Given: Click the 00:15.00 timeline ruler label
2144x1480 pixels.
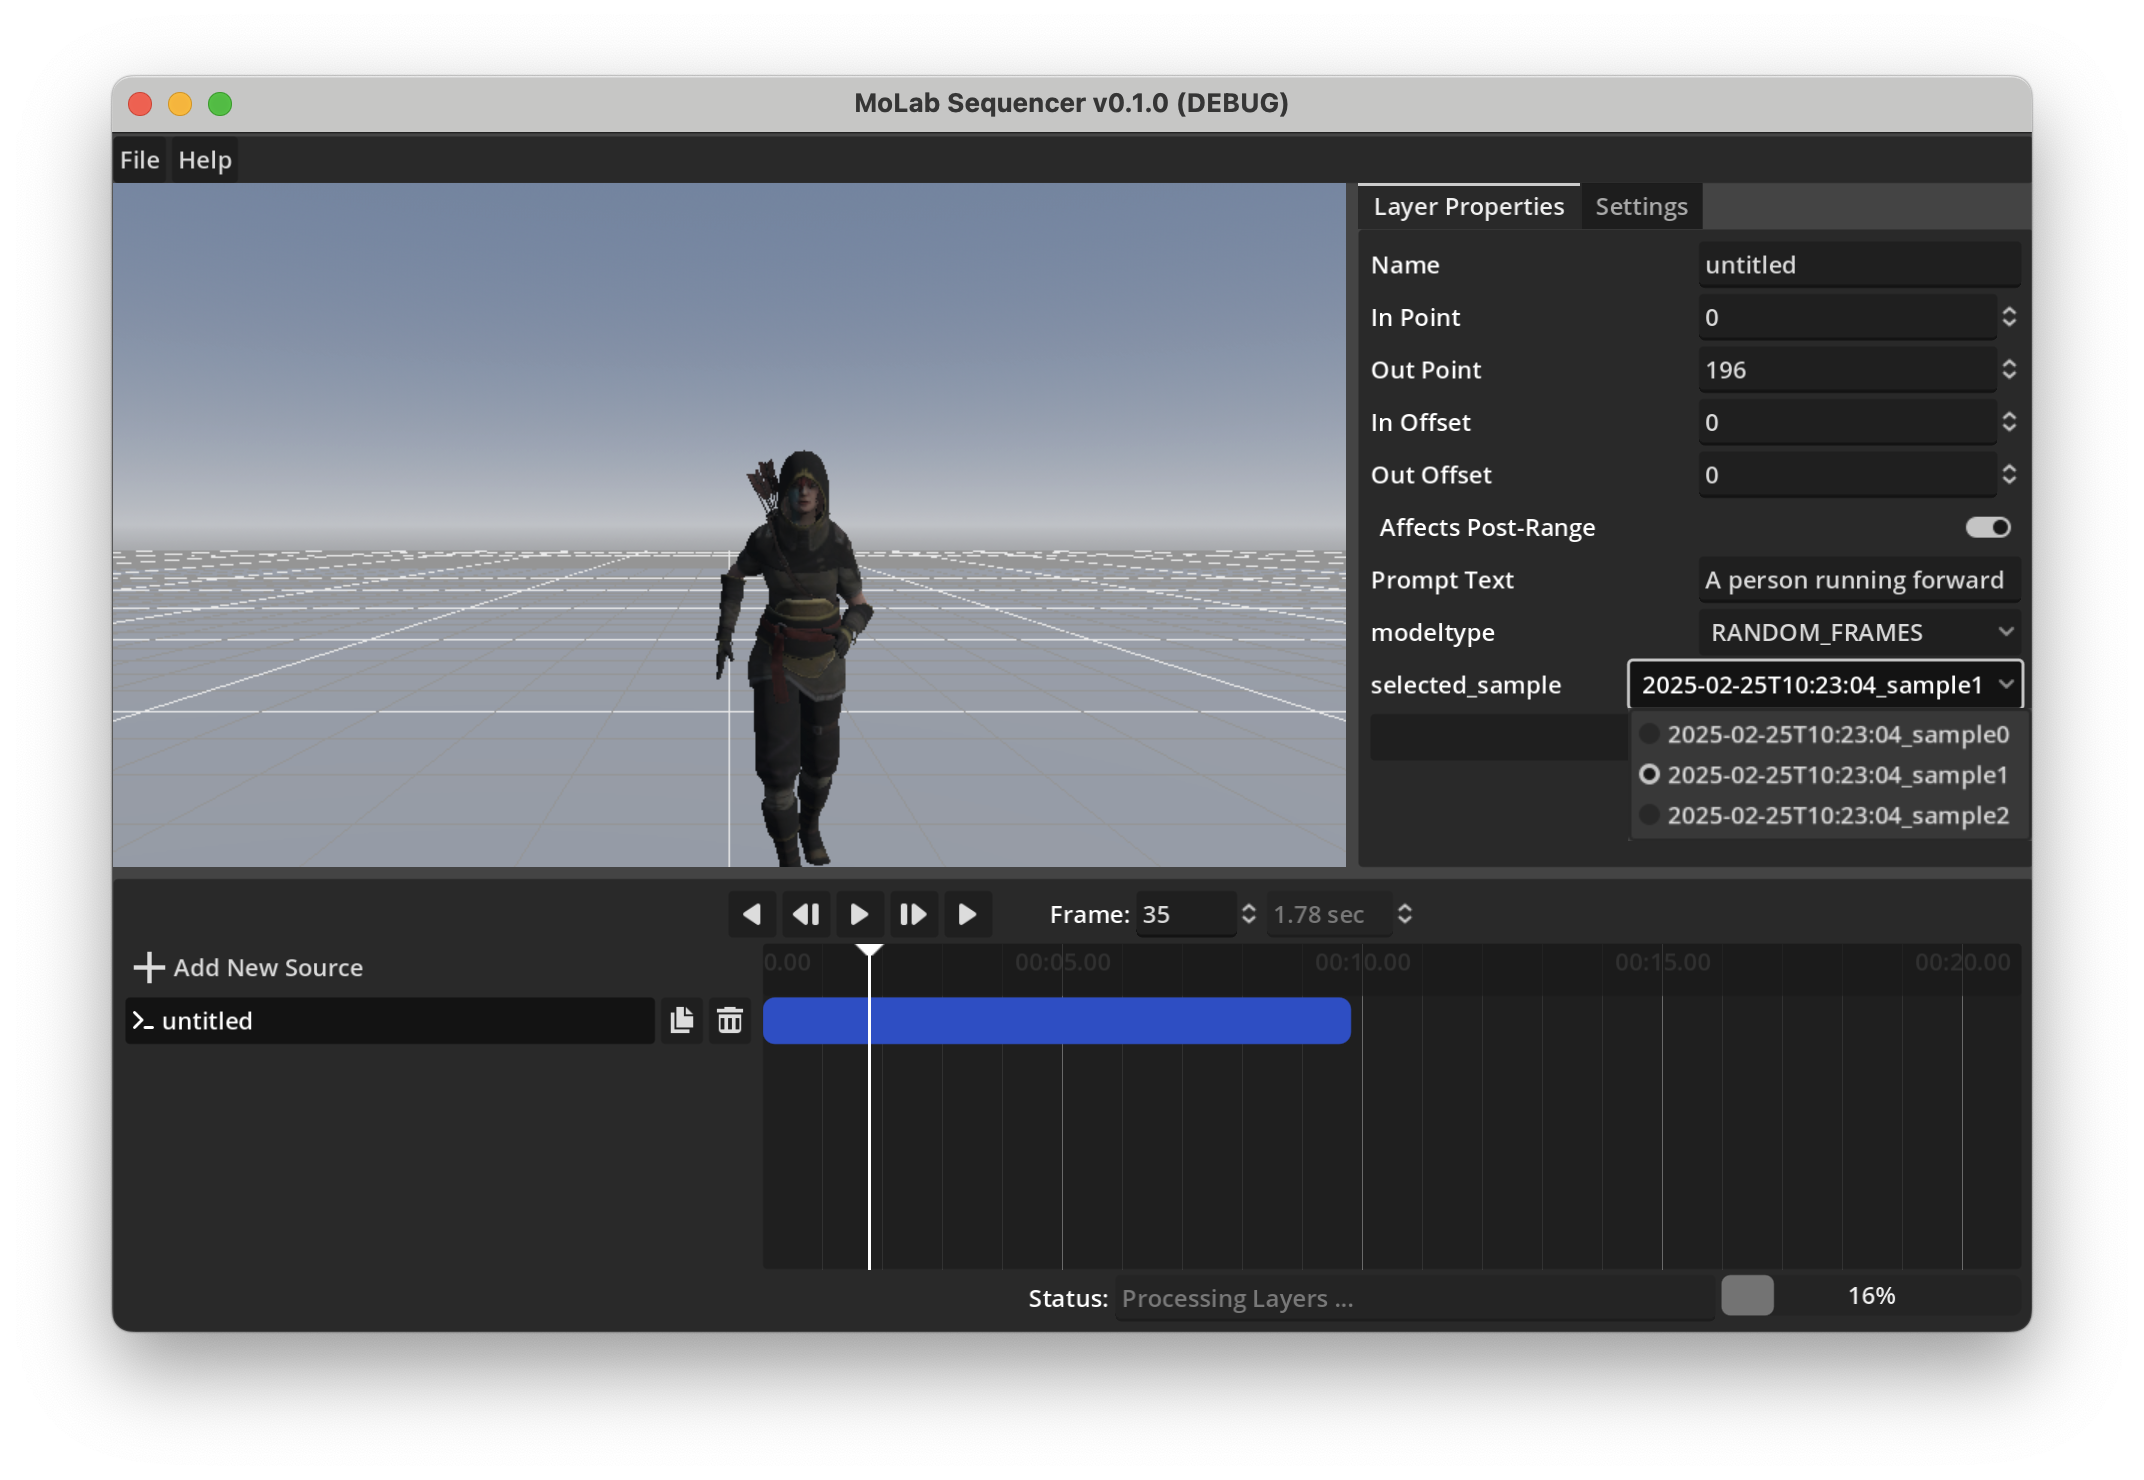Looking at the screenshot, I should [1662, 962].
